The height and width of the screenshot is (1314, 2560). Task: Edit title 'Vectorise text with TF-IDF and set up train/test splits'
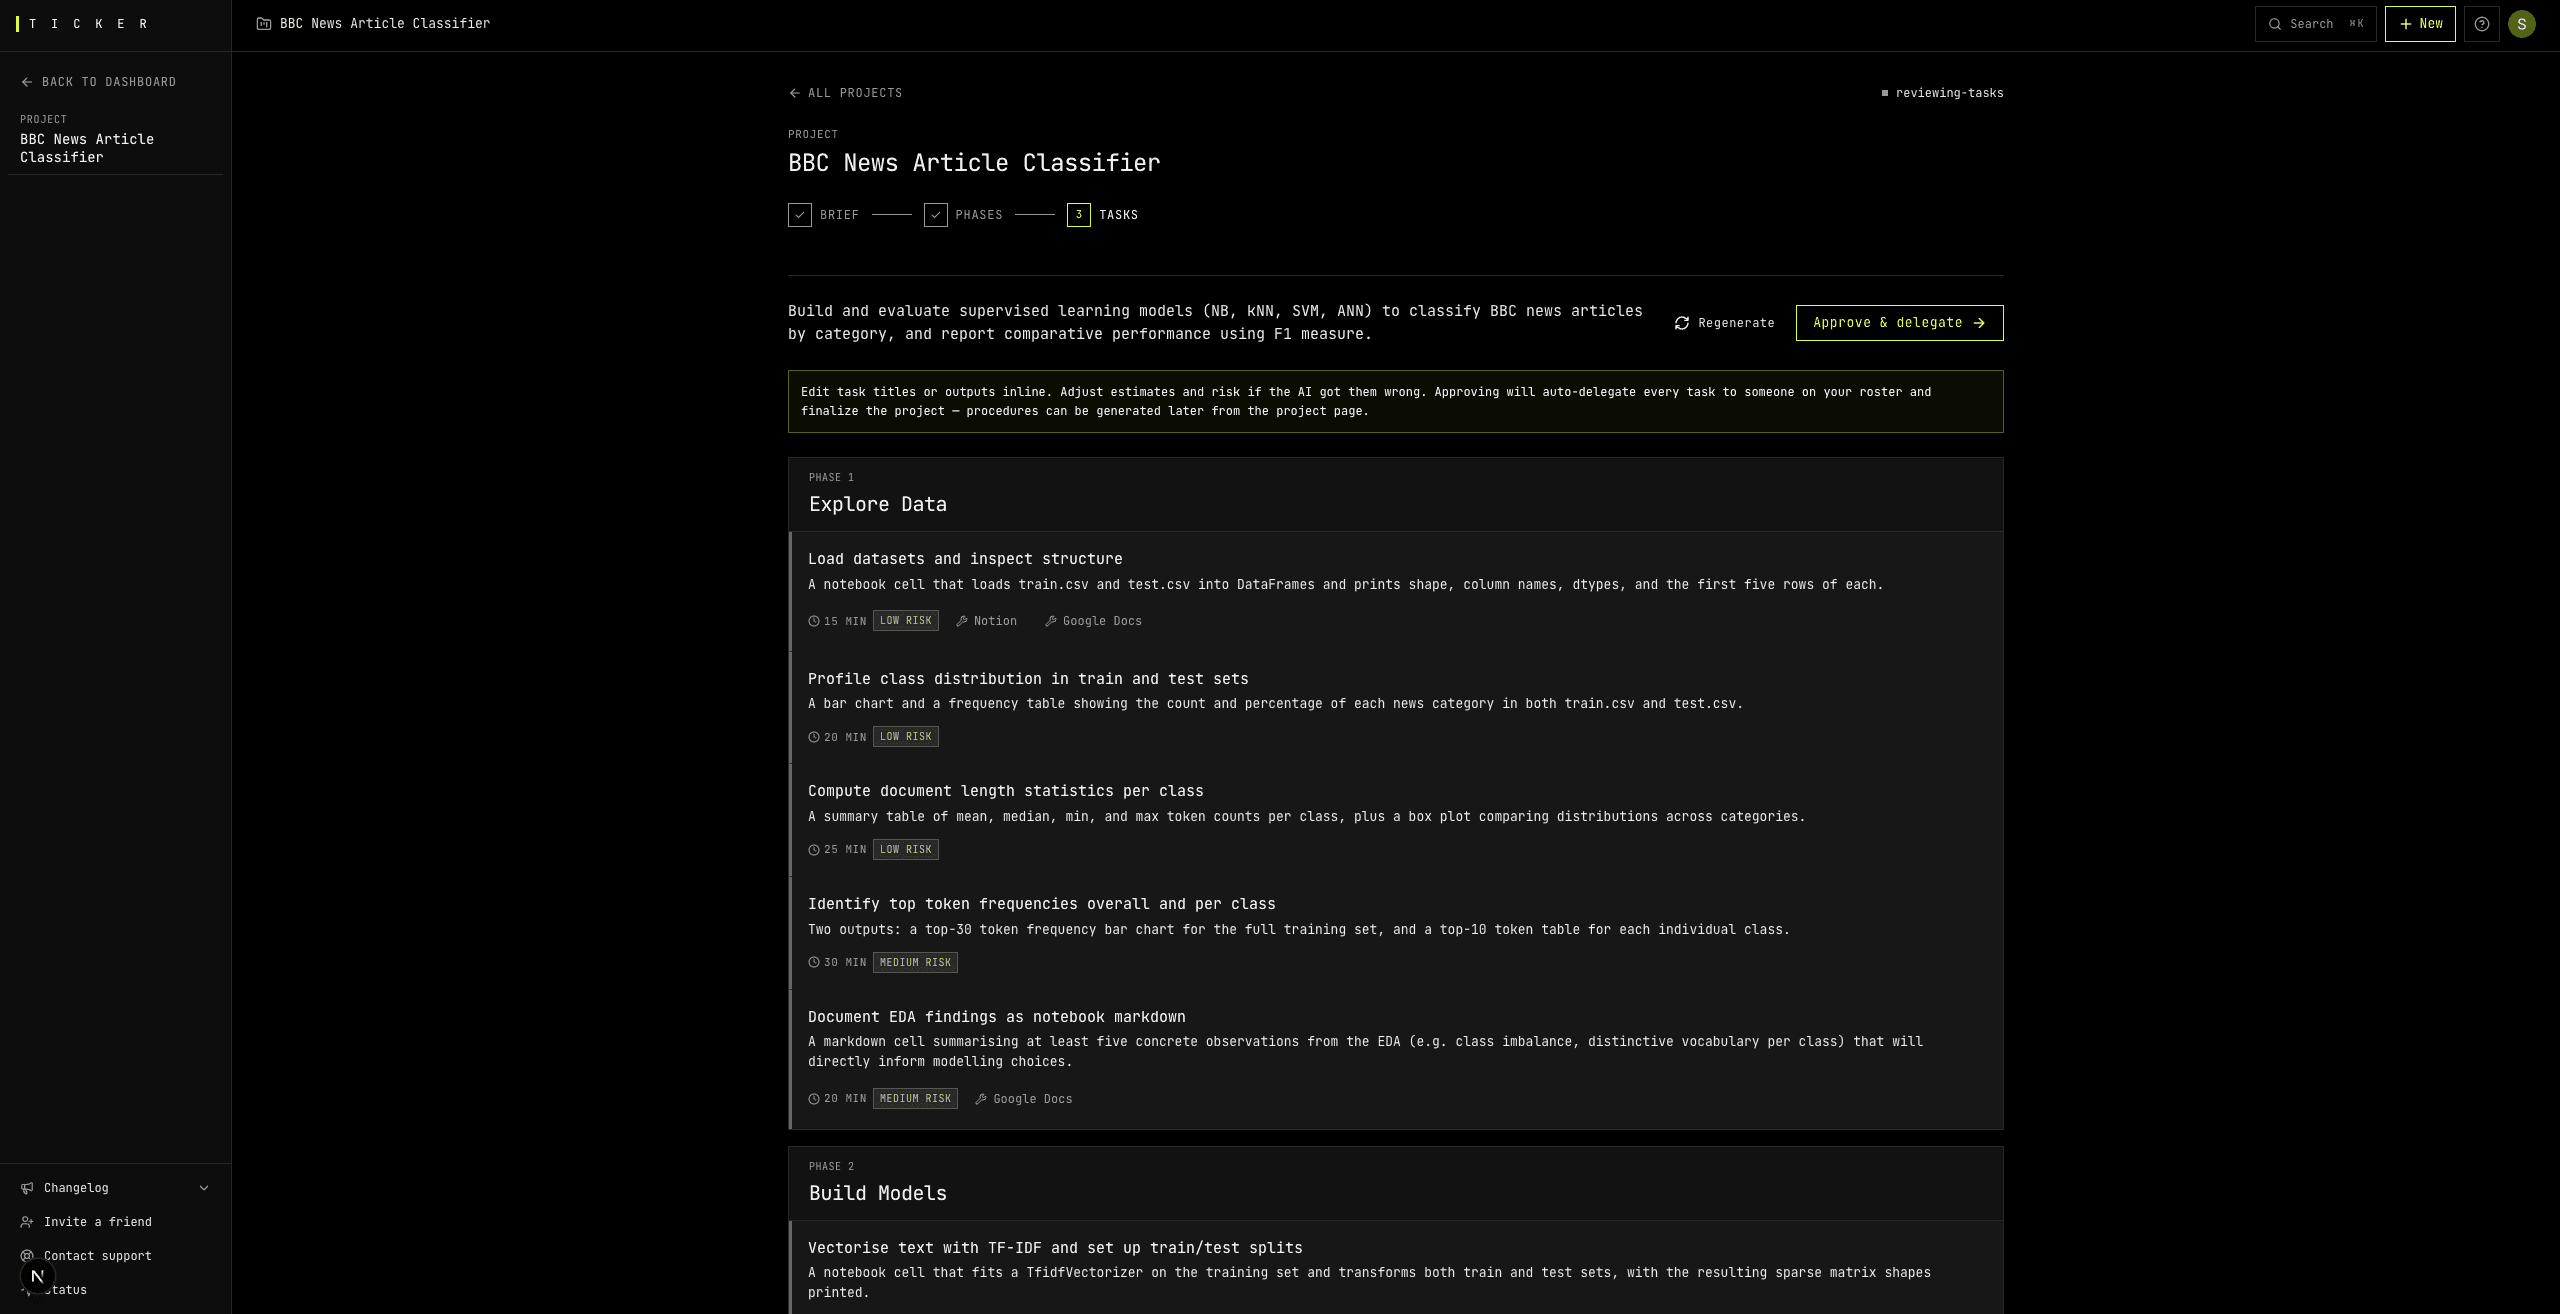tap(1055, 1248)
